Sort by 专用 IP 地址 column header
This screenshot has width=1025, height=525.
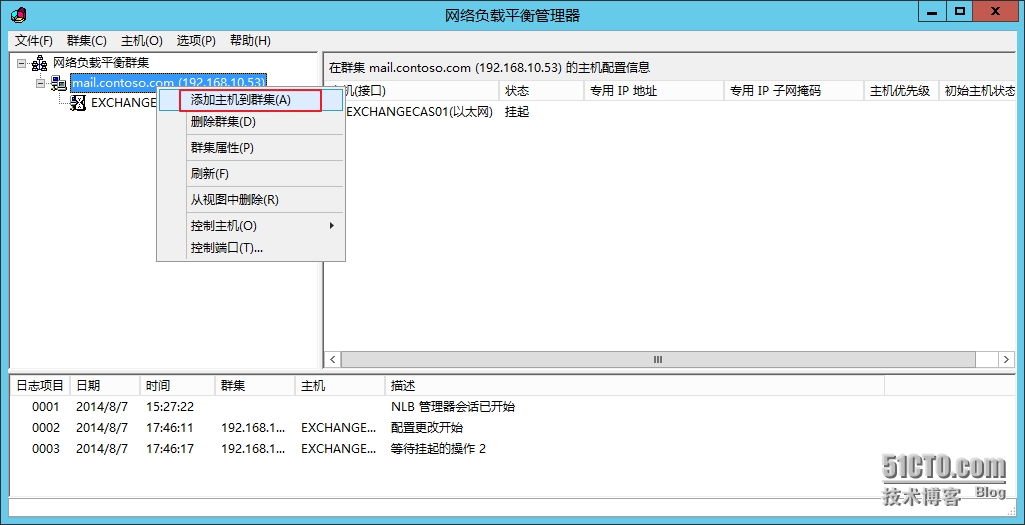[x=654, y=91]
